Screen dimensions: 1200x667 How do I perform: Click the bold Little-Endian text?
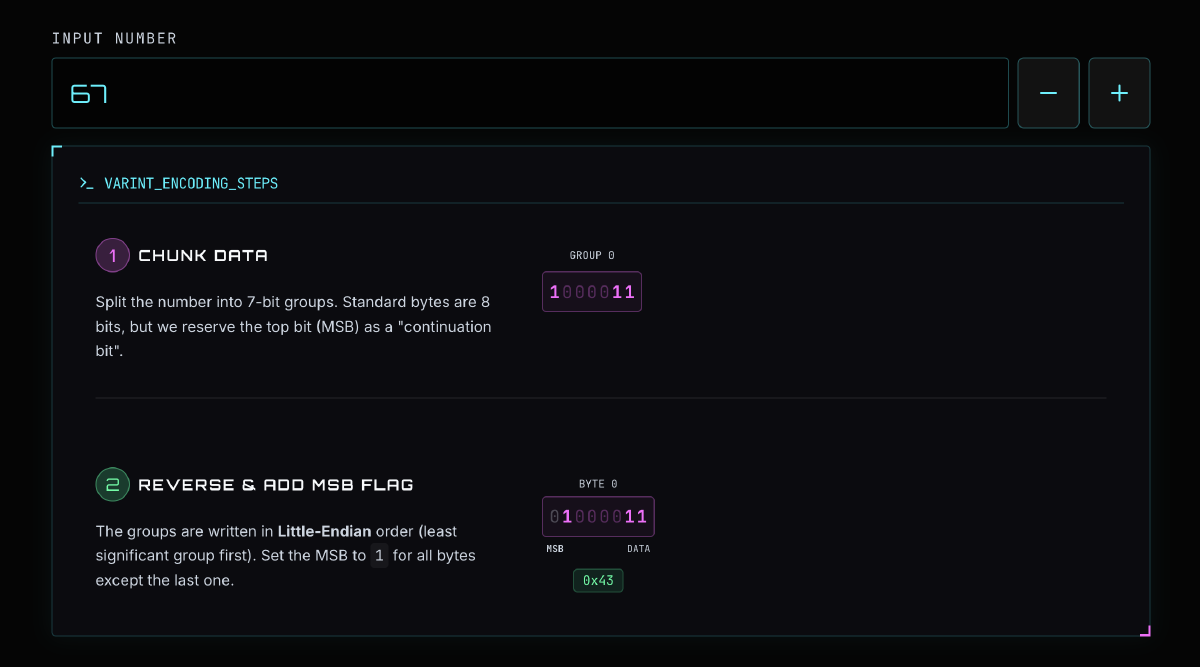point(324,531)
